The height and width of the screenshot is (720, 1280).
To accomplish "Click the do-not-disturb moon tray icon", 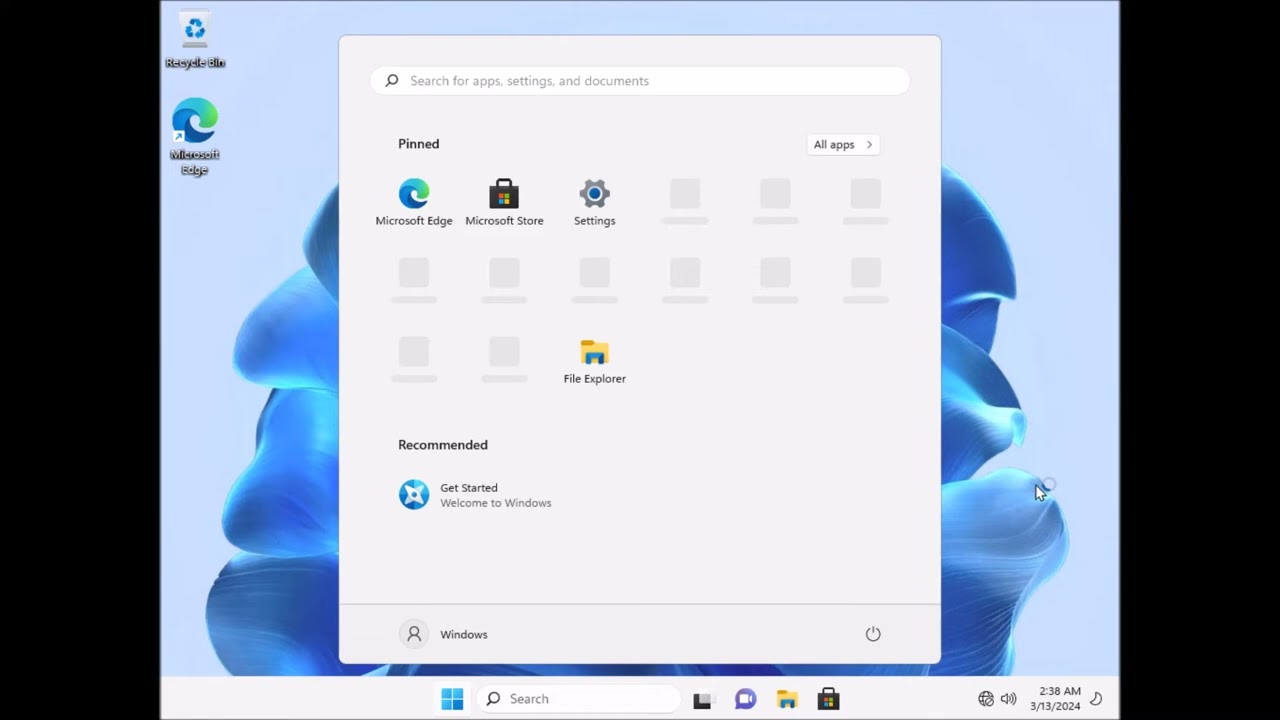I will (x=1096, y=699).
